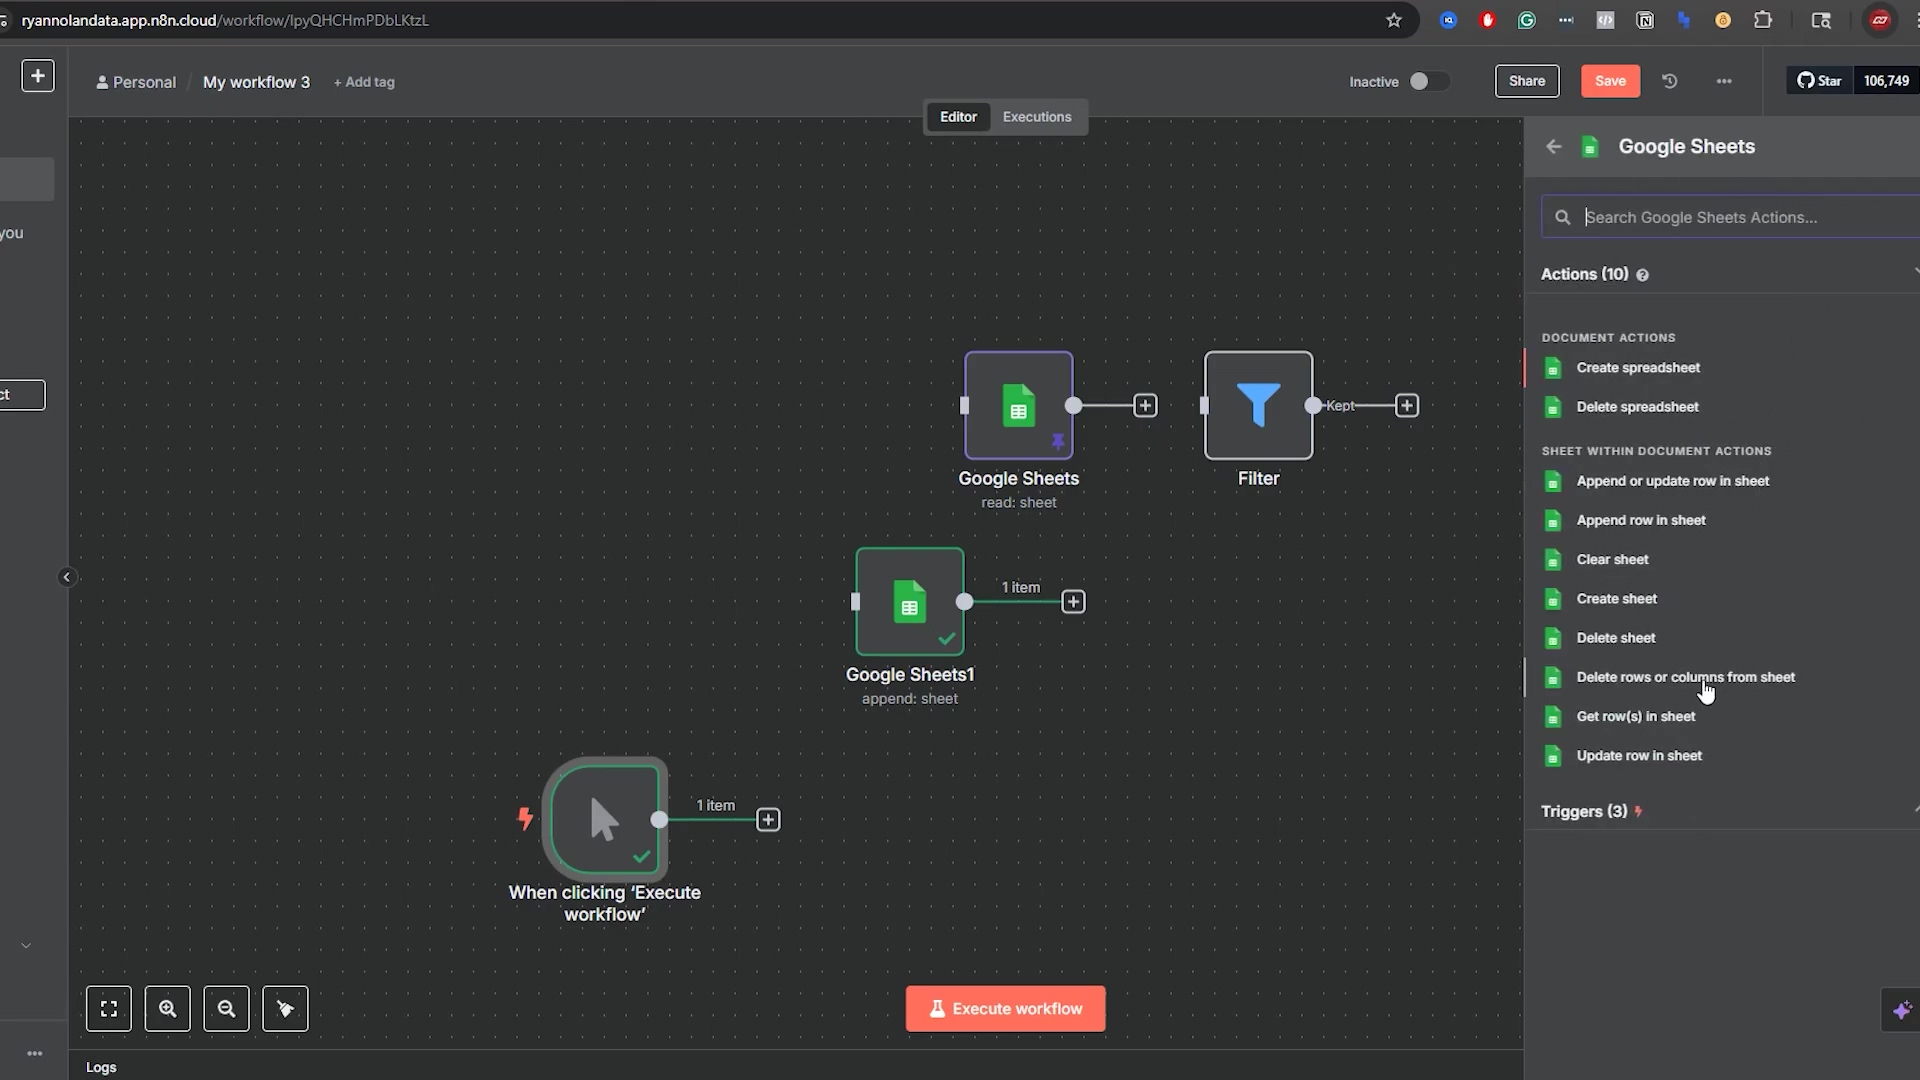Click the fit-to-view canvas icon

[x=109, y=1009]
